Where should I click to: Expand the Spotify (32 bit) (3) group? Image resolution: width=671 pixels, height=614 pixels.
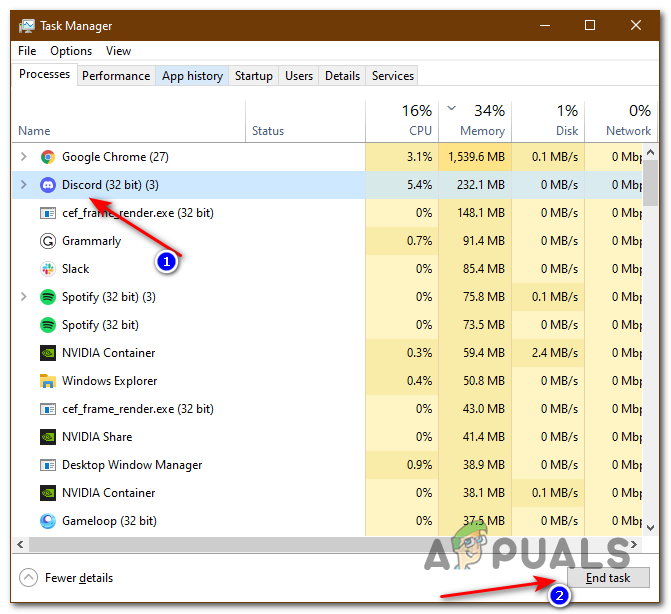(x=24, y=297)
